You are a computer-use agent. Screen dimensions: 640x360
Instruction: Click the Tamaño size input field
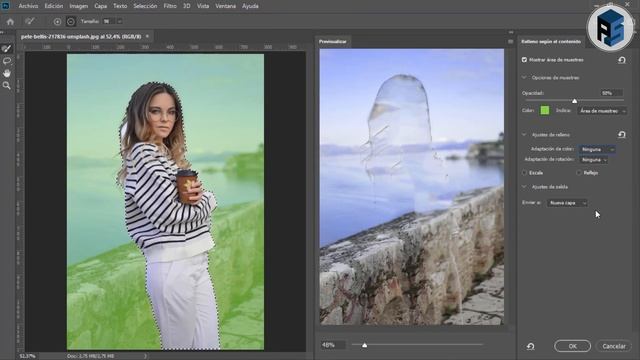tap(108, 21)
